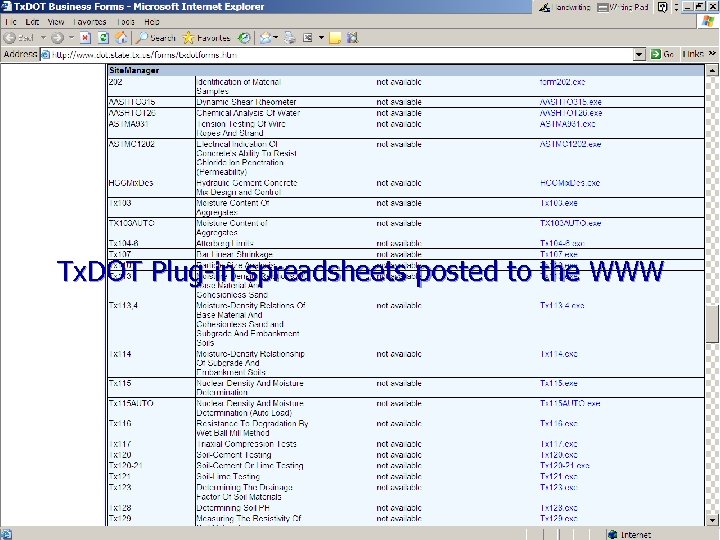
Task: Open the View menu
Action: pyautogui.click(x=56, y=22)
